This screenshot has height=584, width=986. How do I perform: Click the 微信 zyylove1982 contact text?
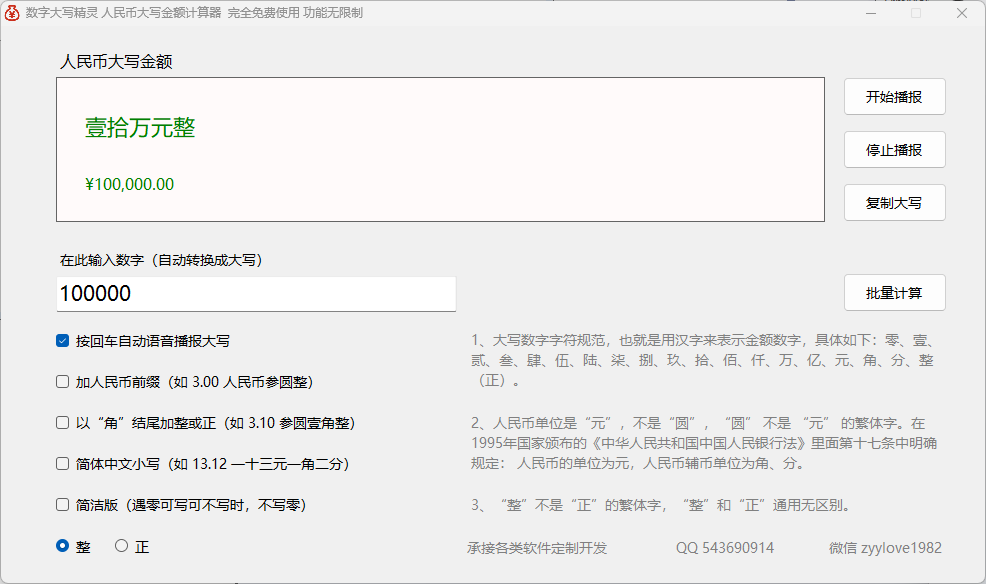(885, 548)
